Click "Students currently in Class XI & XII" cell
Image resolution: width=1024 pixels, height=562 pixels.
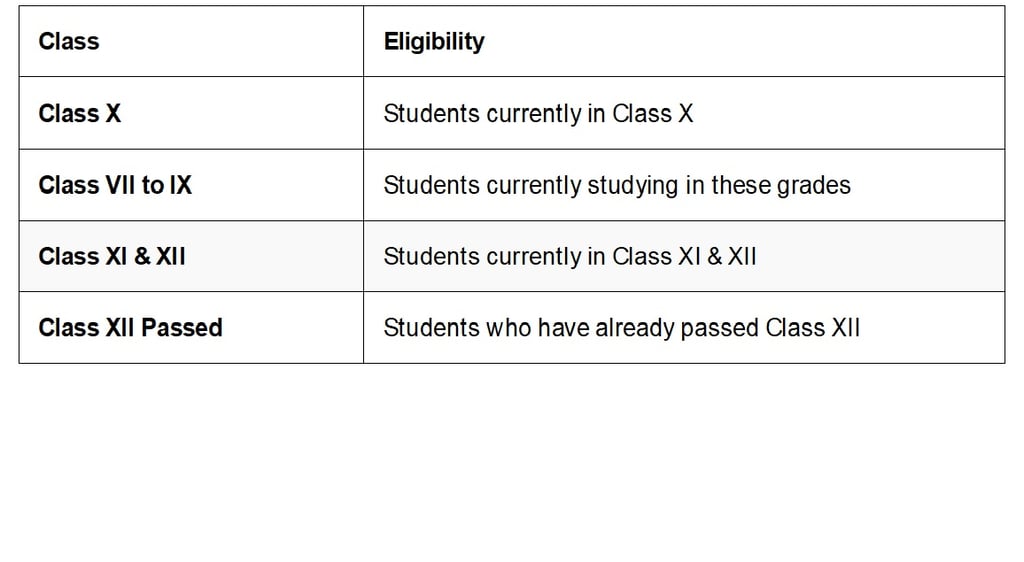point(570,257)
